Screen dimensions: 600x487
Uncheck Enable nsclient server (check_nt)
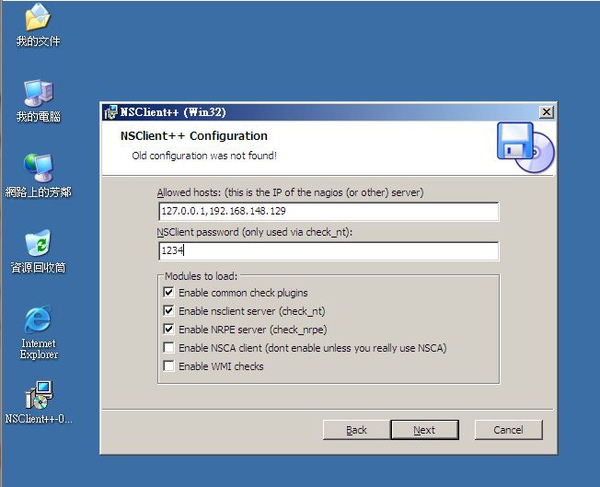click(x=168, y=311)
